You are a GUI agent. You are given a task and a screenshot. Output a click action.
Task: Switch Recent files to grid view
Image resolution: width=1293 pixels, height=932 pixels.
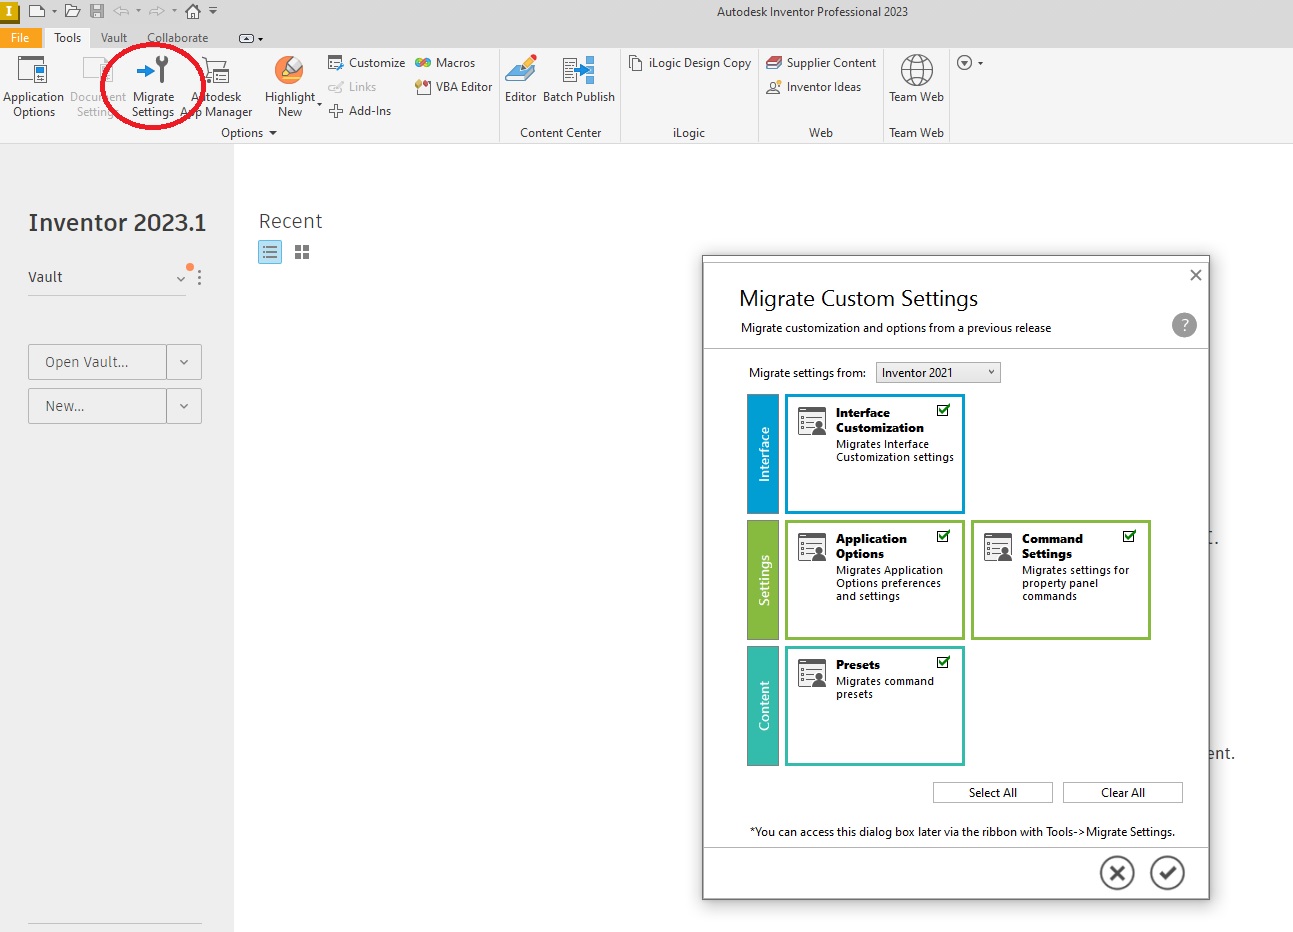[x=302, y=252]
